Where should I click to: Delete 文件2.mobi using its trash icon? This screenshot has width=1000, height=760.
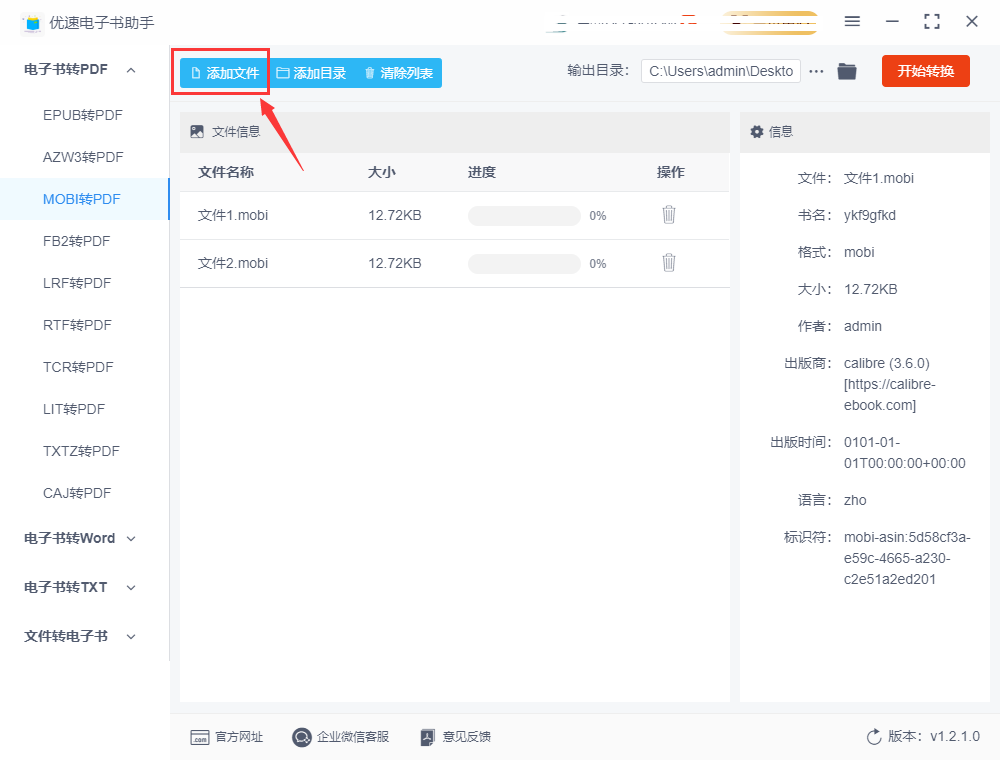[x=669, y=263]
